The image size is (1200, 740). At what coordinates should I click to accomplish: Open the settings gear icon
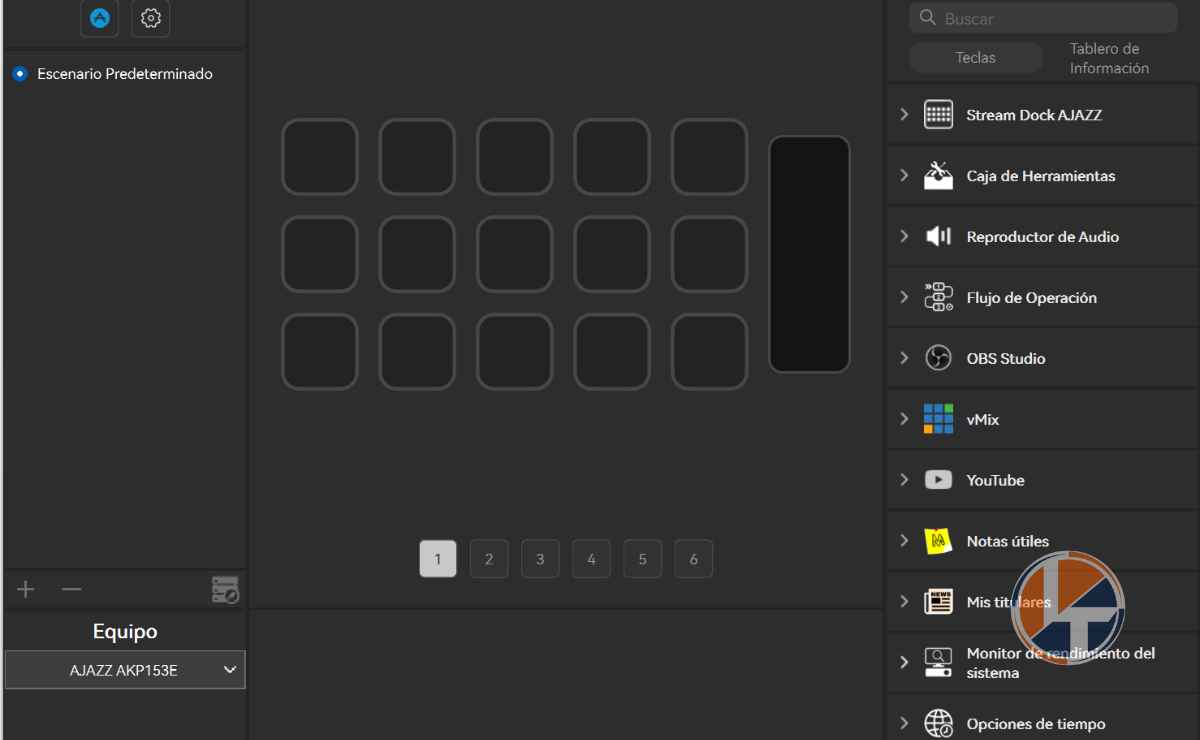[x=151, y=18]
